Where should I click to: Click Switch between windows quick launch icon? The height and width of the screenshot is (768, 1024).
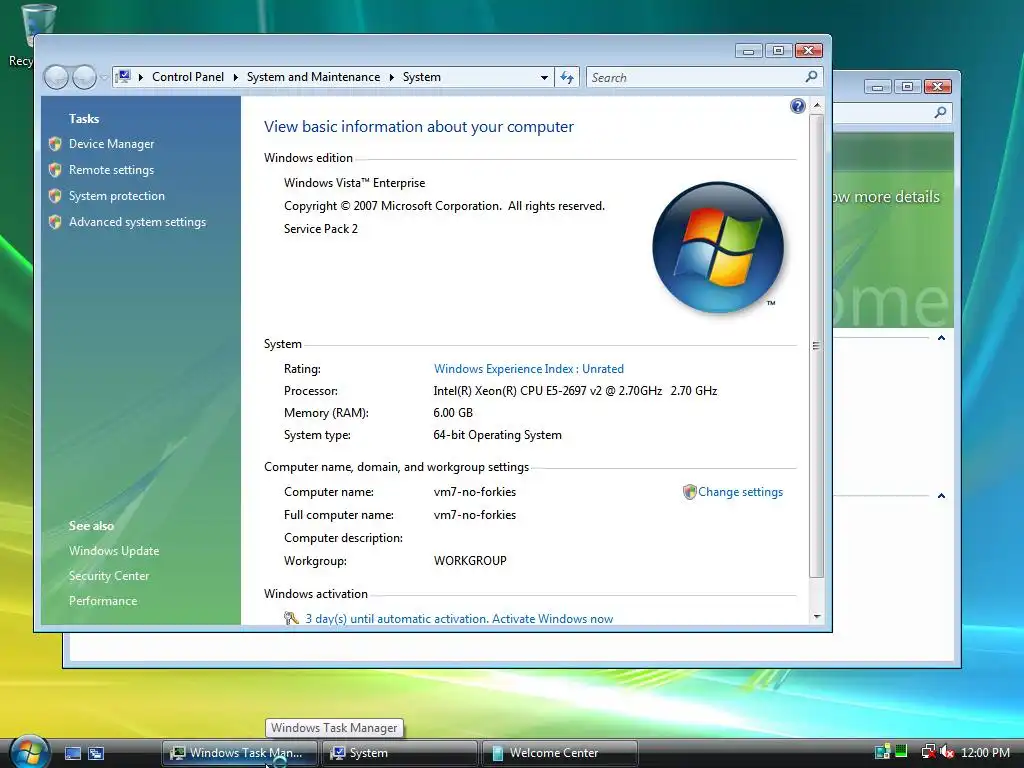[x=96, y=753]
